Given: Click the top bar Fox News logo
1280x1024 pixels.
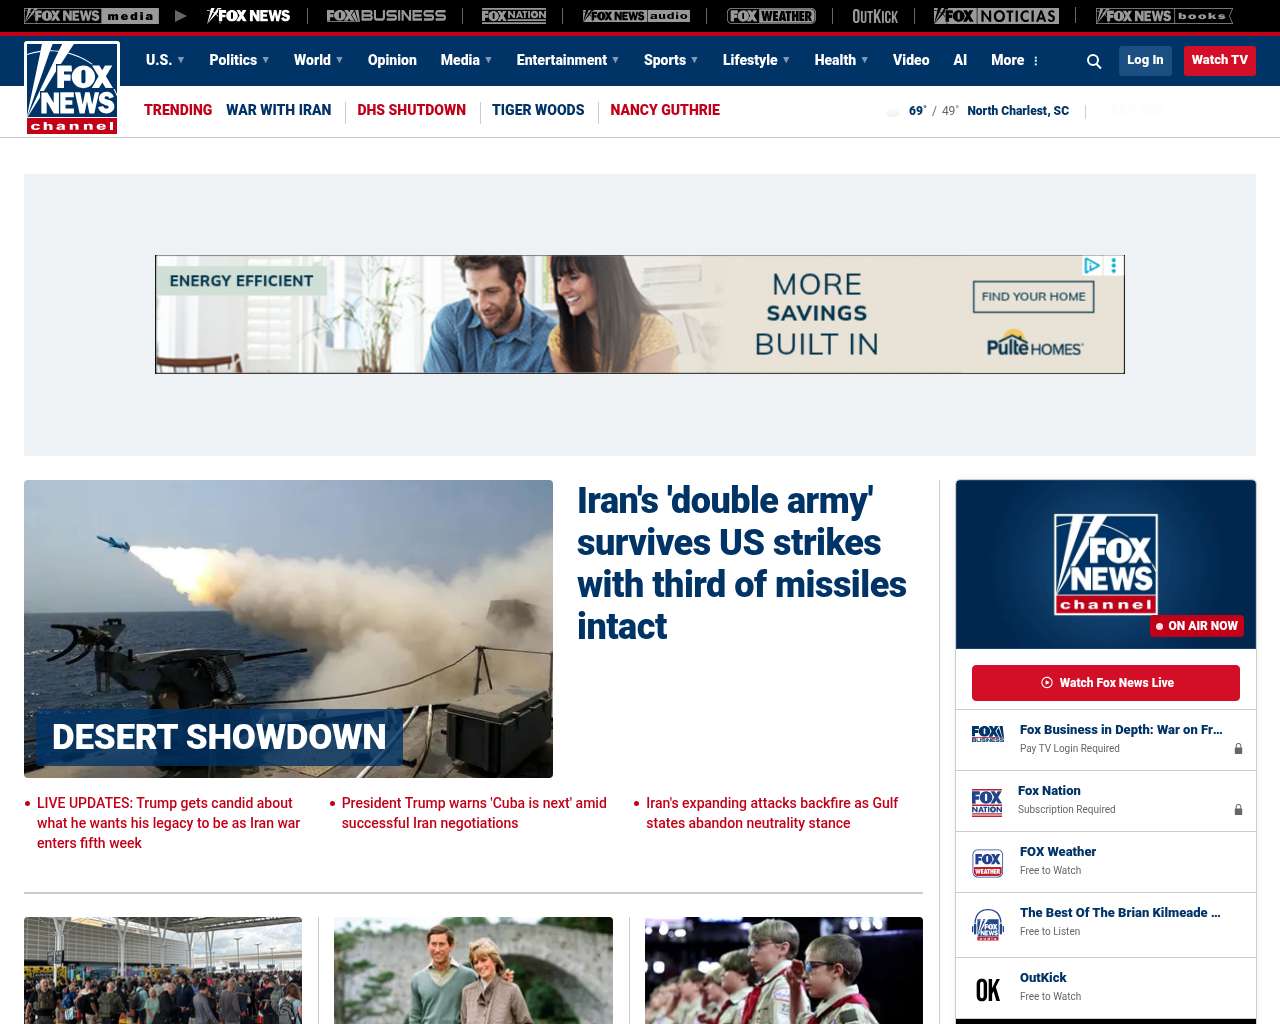Looking at the screenshot, I should click(x=248, y=16).
